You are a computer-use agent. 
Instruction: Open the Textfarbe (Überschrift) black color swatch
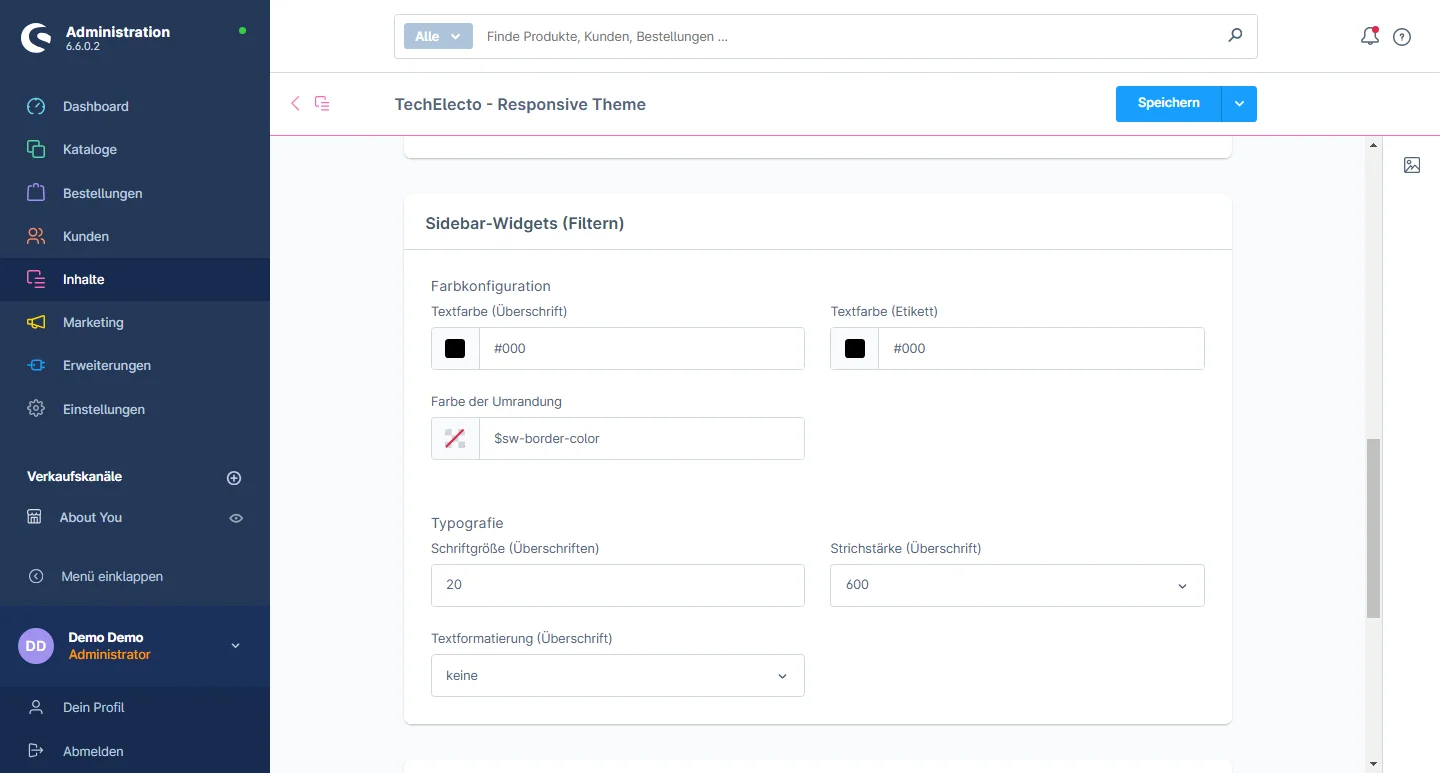[455, 349]
